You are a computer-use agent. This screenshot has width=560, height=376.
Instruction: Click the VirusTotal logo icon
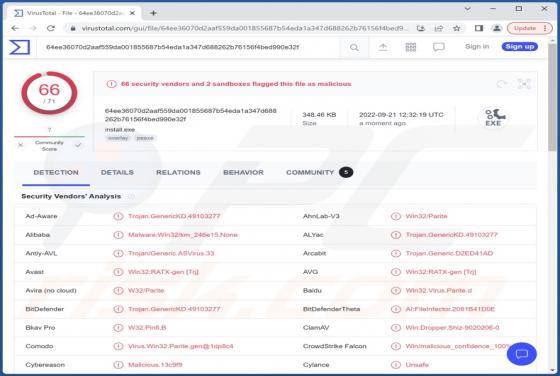point(19,47)
